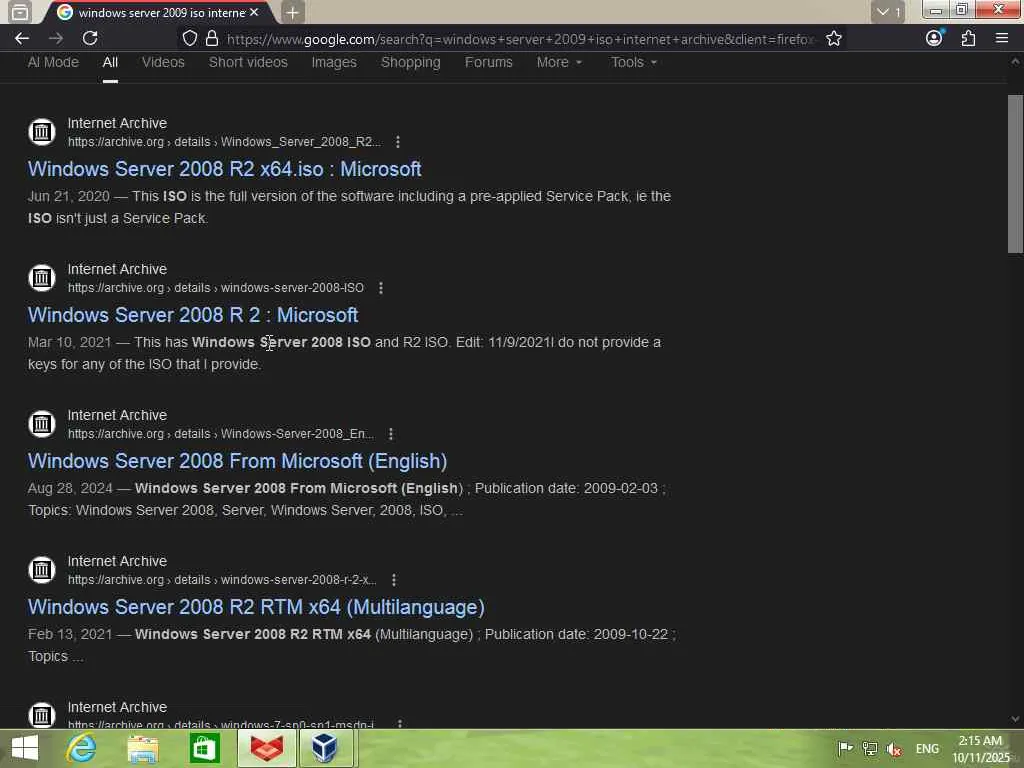Go back to the previous page

(22, 39)
